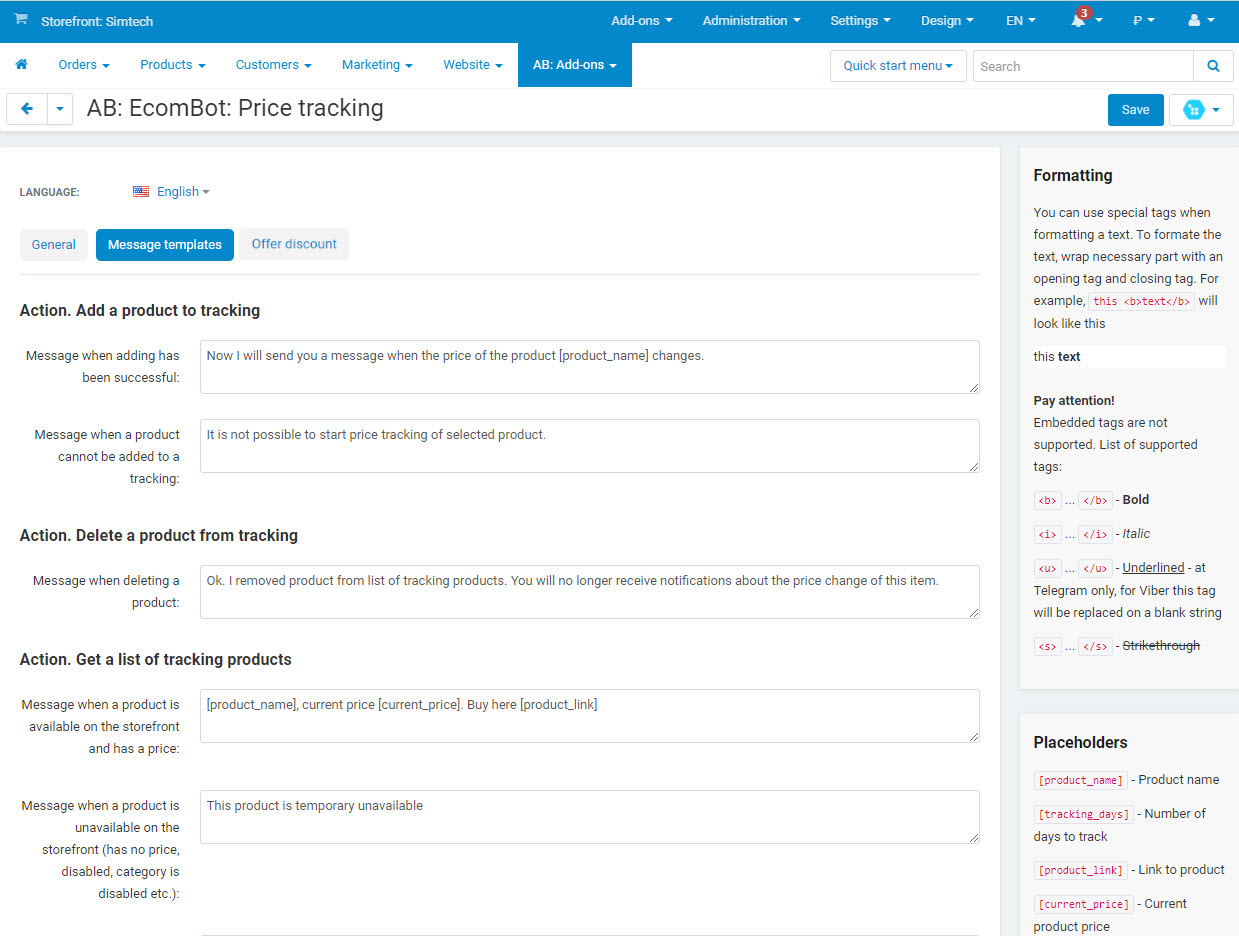Click inside the Search field
This screenshot has height=936, width=1239.
pyautogui.click(x=1082, y=65)
